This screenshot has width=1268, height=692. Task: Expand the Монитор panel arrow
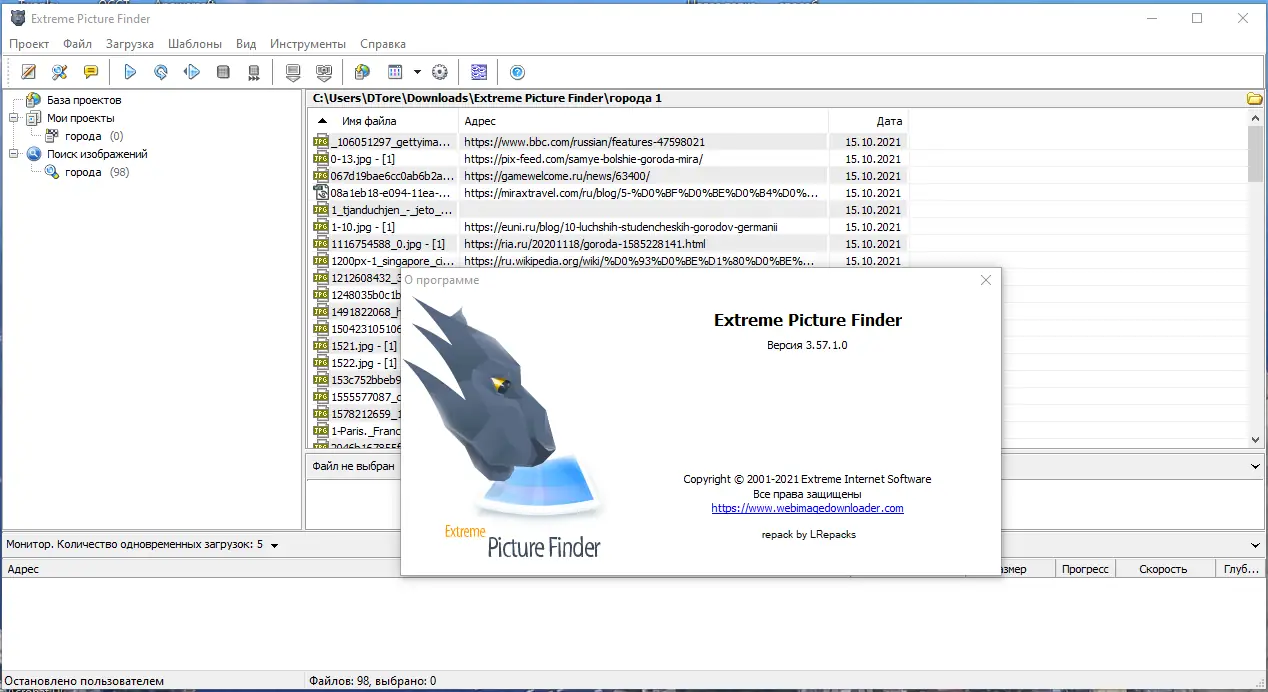[275, 545]
